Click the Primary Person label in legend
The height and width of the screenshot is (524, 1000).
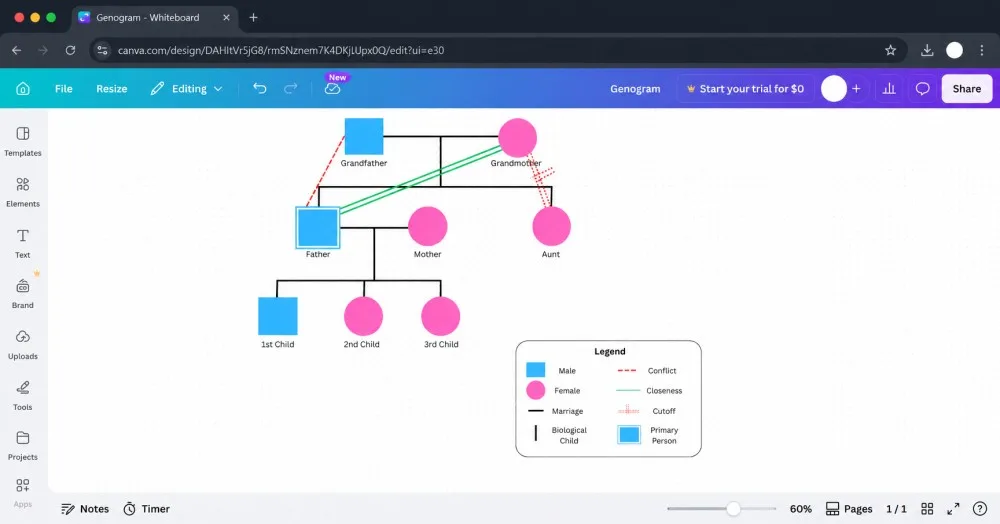click(x=664, y=435)
